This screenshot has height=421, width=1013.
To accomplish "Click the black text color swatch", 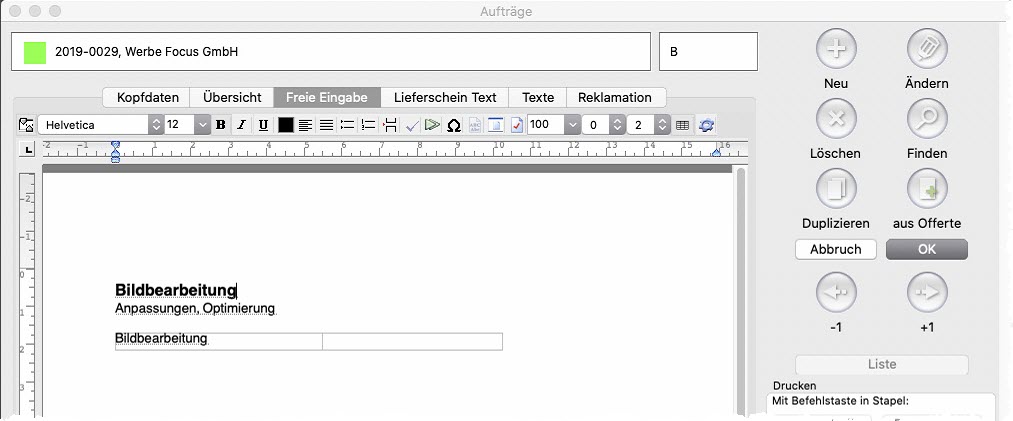I will tap(286, 125).
